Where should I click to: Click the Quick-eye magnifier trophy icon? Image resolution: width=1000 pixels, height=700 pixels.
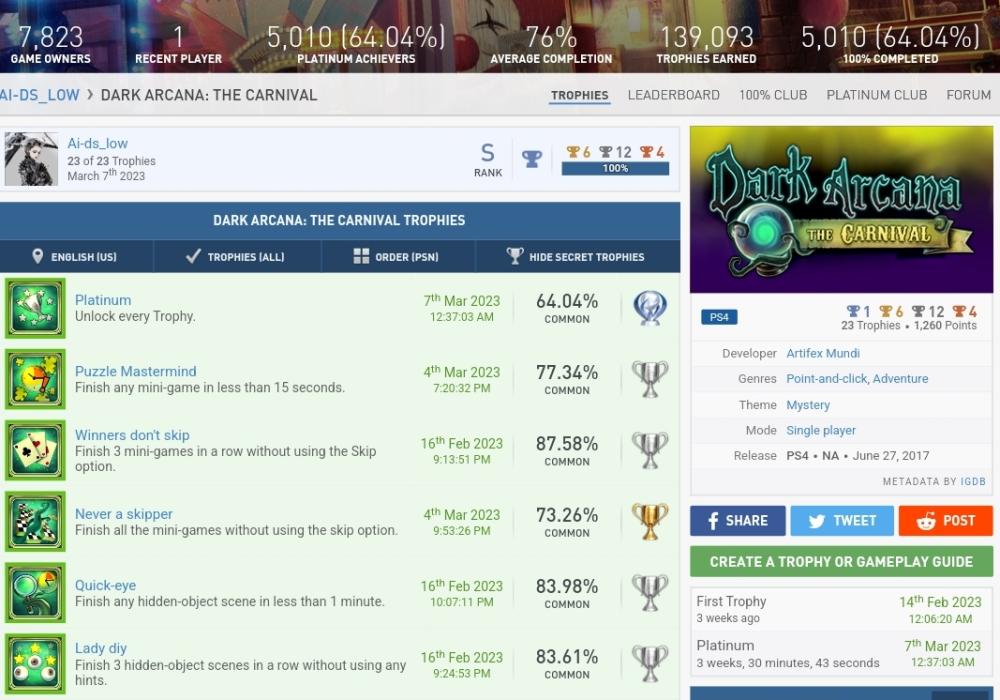(35, 592)
